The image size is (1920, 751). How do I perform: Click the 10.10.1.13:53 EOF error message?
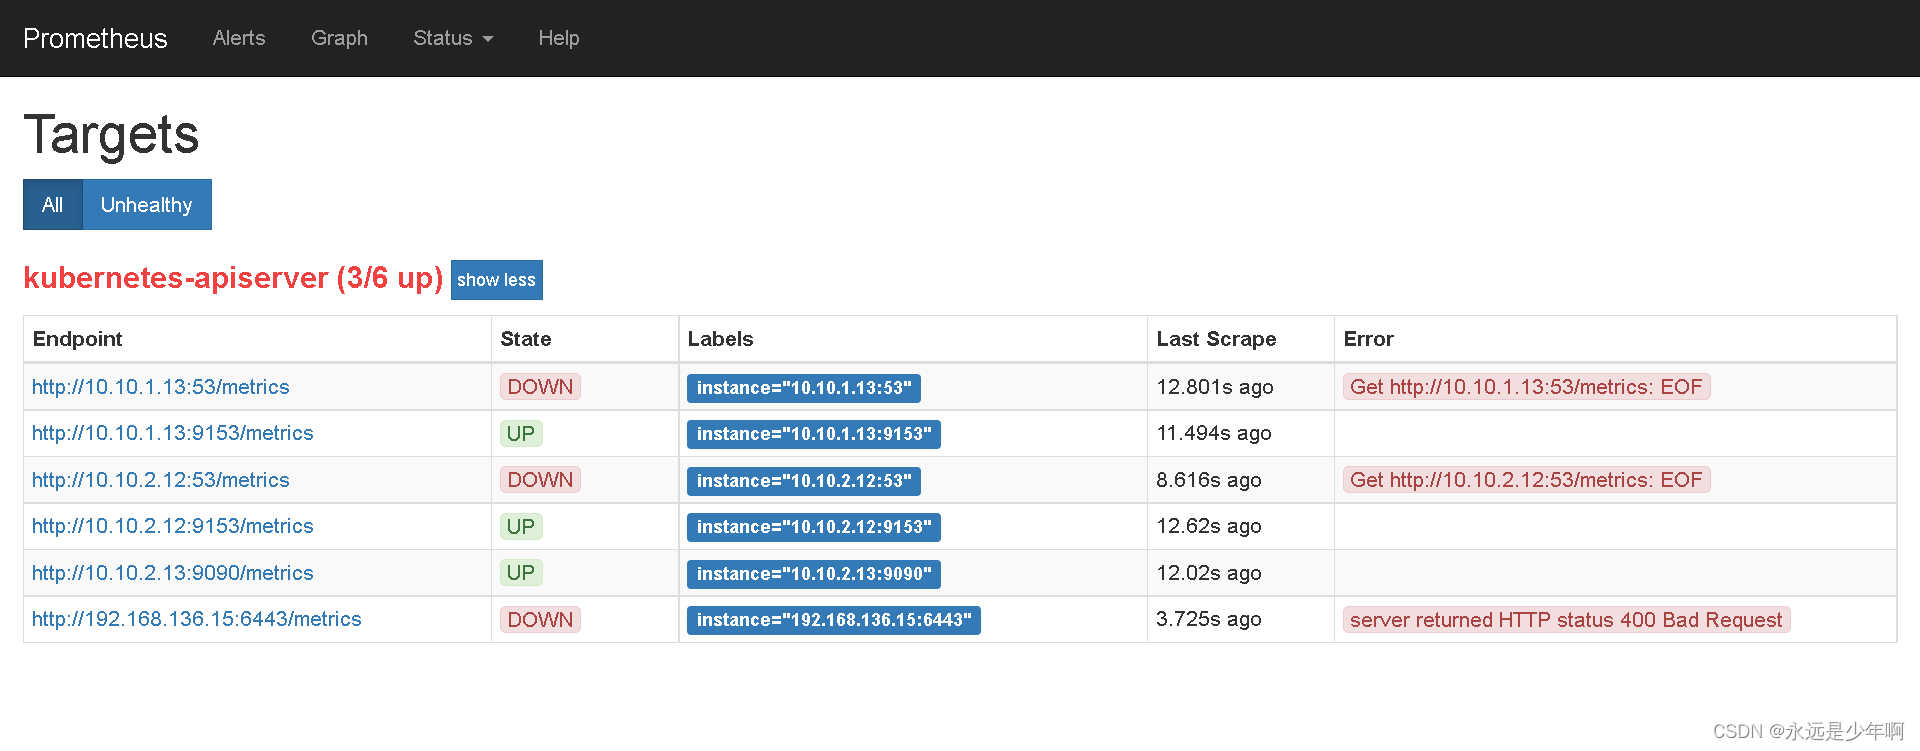coord(1526,387)
